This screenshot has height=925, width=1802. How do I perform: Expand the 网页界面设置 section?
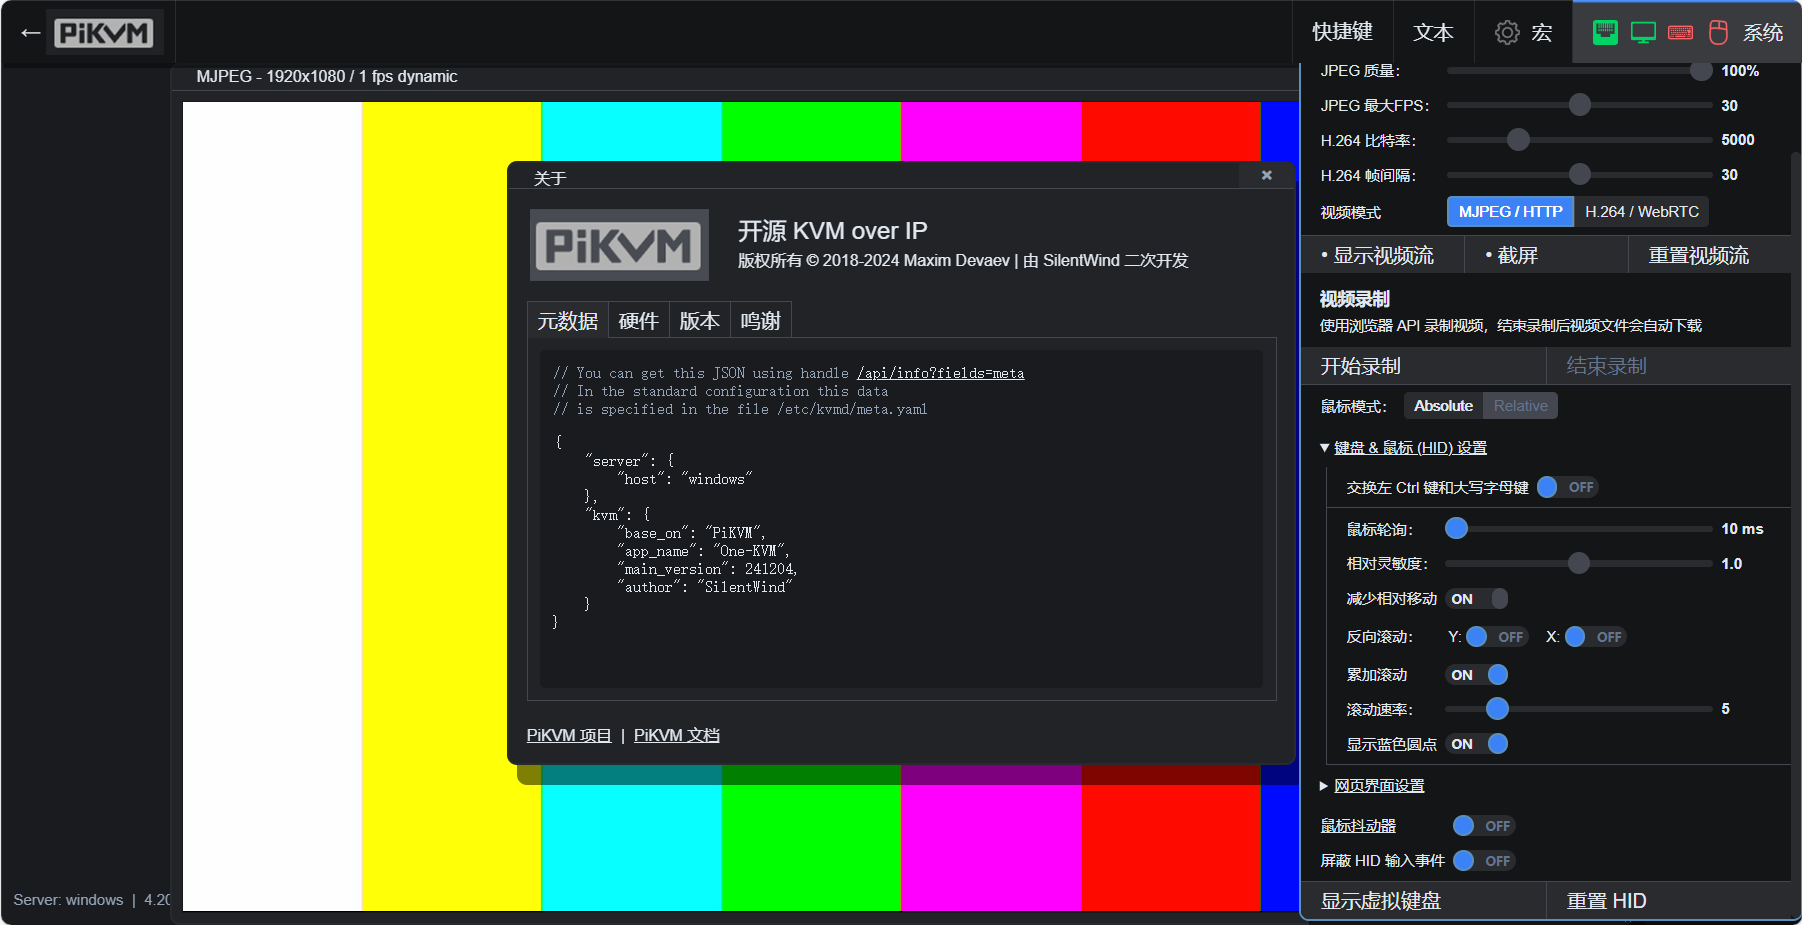pyautogui.click(x=1378, y=786)
